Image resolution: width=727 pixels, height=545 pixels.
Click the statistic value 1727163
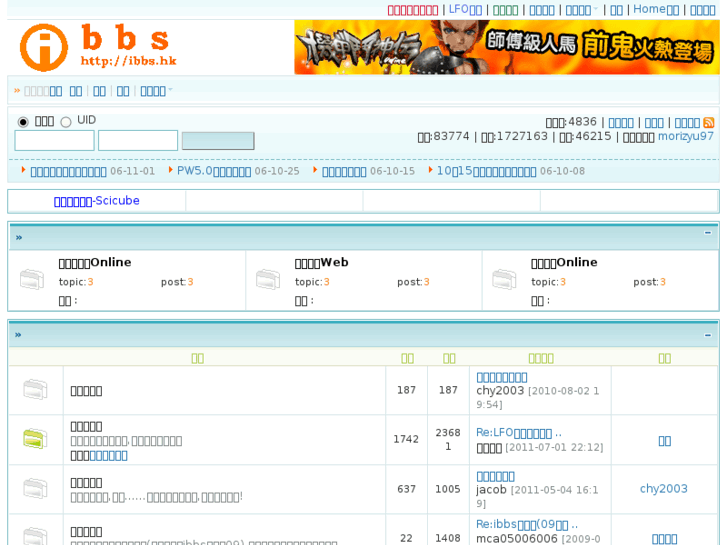(x=522, y=136)
